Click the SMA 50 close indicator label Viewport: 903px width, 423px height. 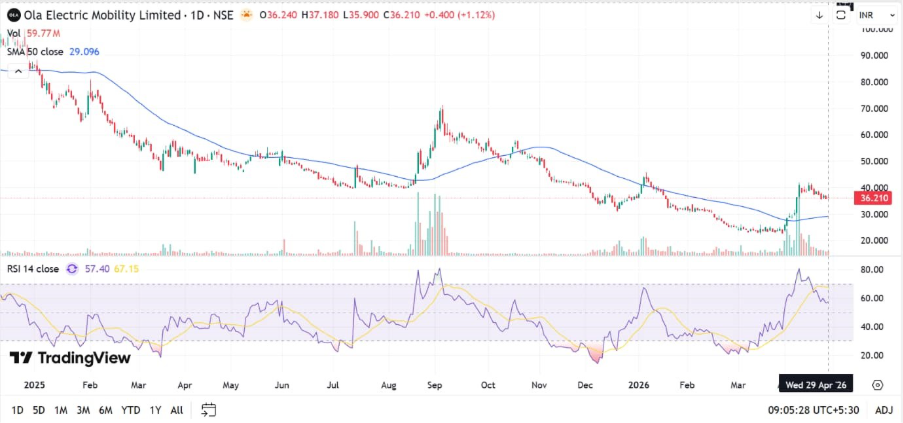(x=38, y=51)
